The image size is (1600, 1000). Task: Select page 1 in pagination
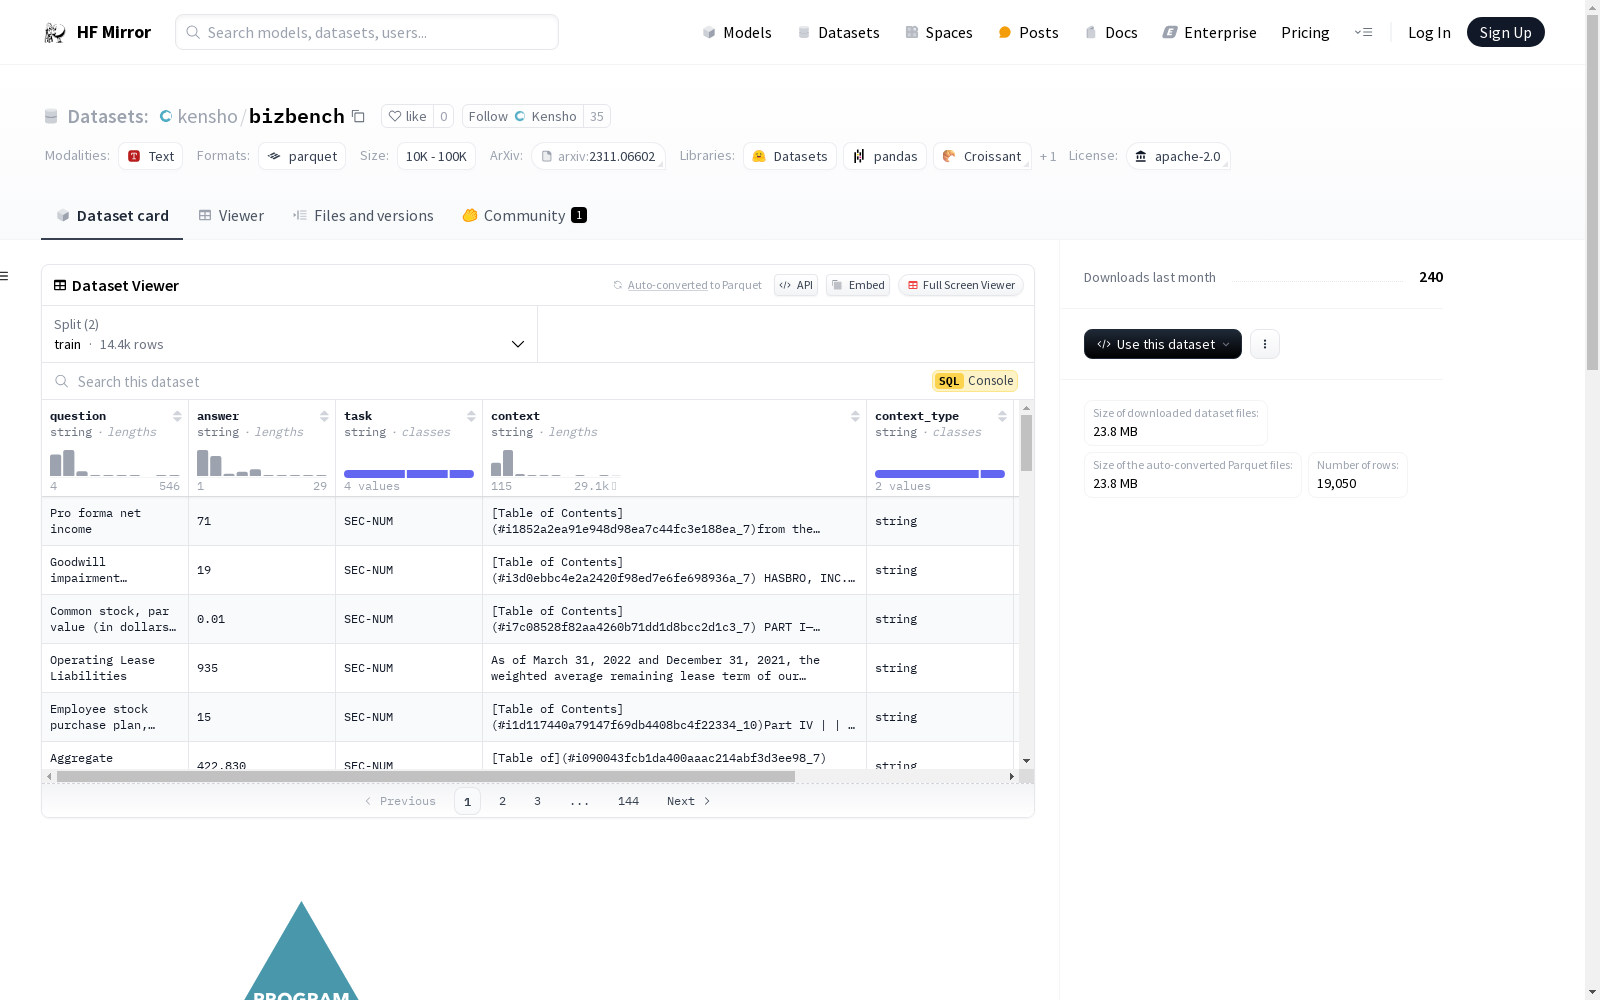[467, 801]
